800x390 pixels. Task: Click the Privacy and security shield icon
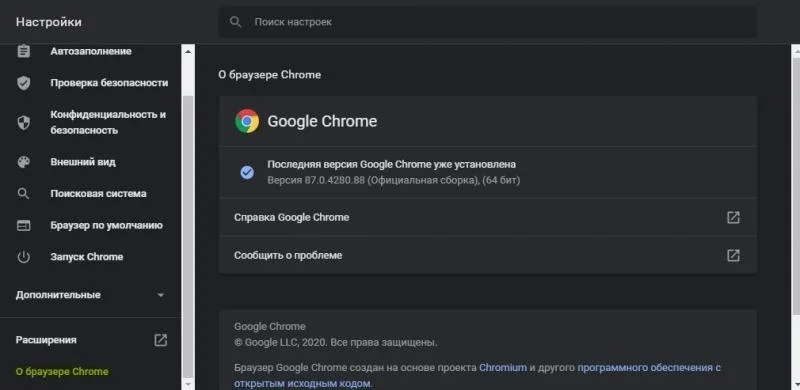23,123
